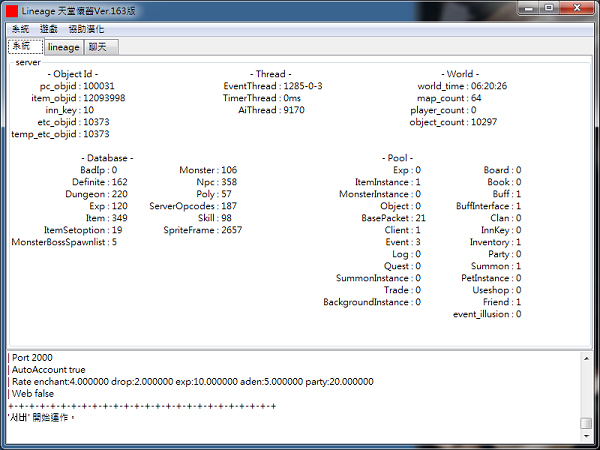Viewport: 600px width, 450px height.
Task: Click AiThread : 9170 text
Action: point(271,110)
